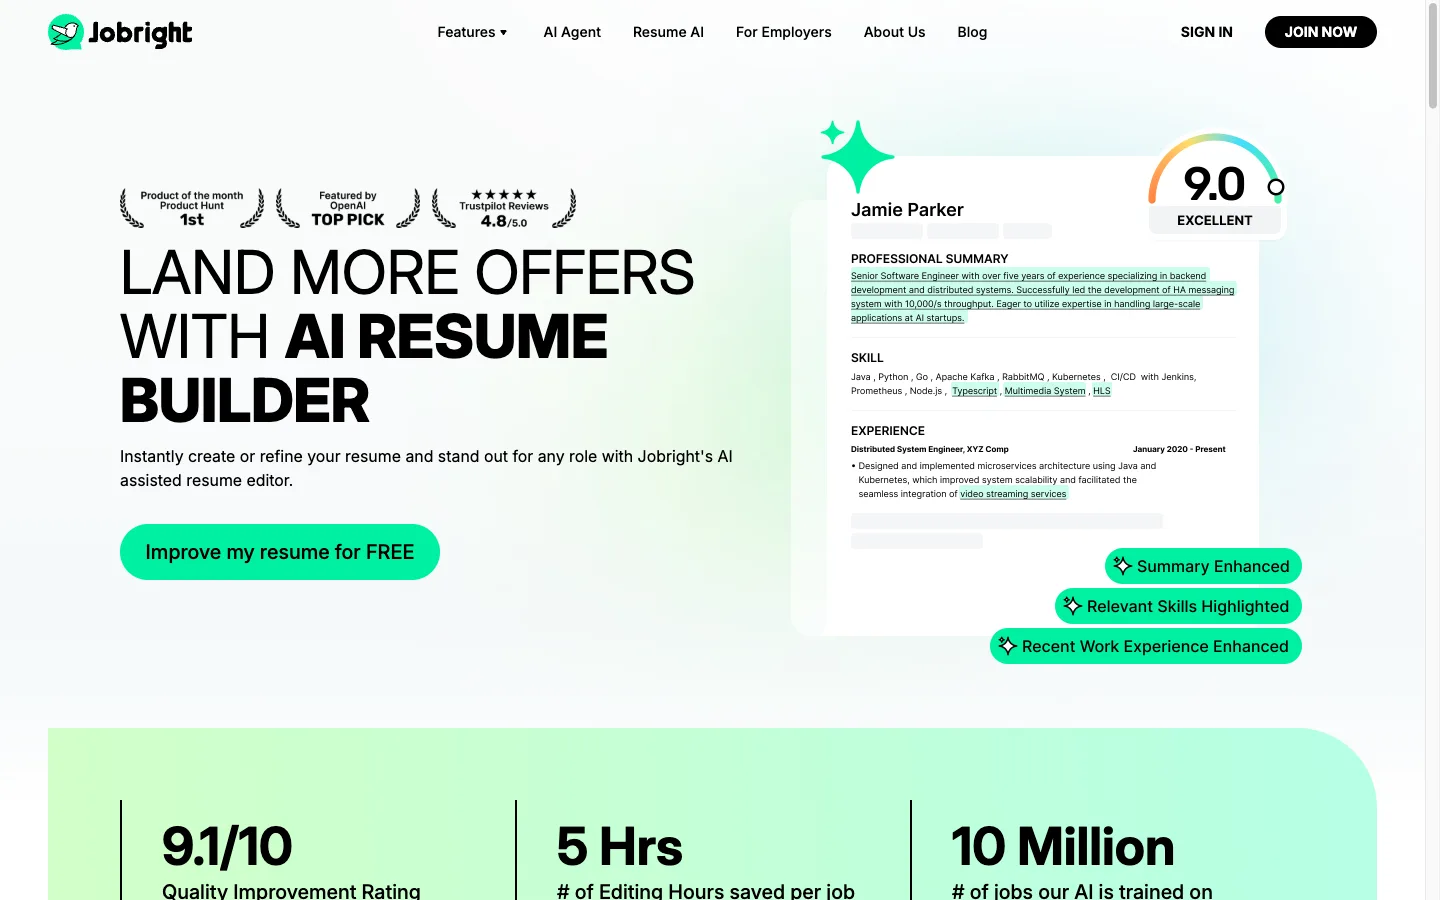
Task: Click the Jobright bird logo icon
Action: pyautogui.click(x=65, y=32)
